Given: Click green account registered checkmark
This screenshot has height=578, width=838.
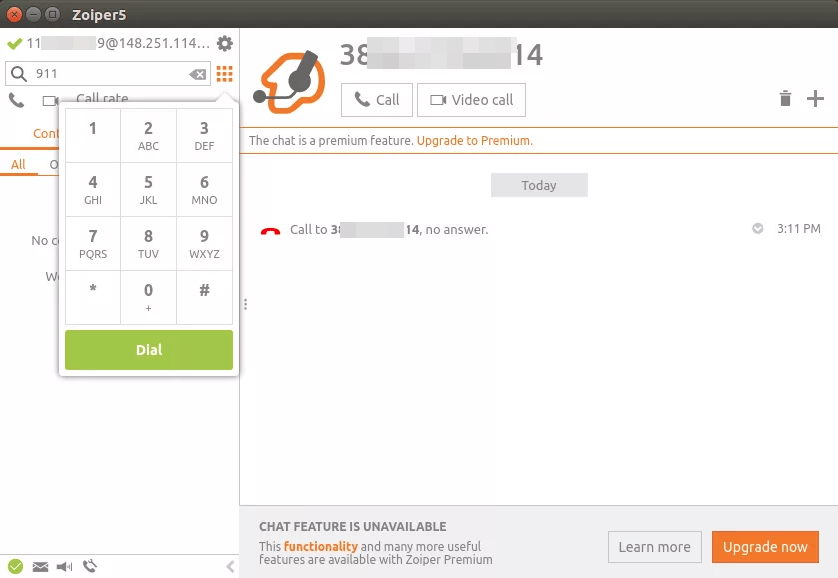Looking at the screenshot, I should 14,43.
